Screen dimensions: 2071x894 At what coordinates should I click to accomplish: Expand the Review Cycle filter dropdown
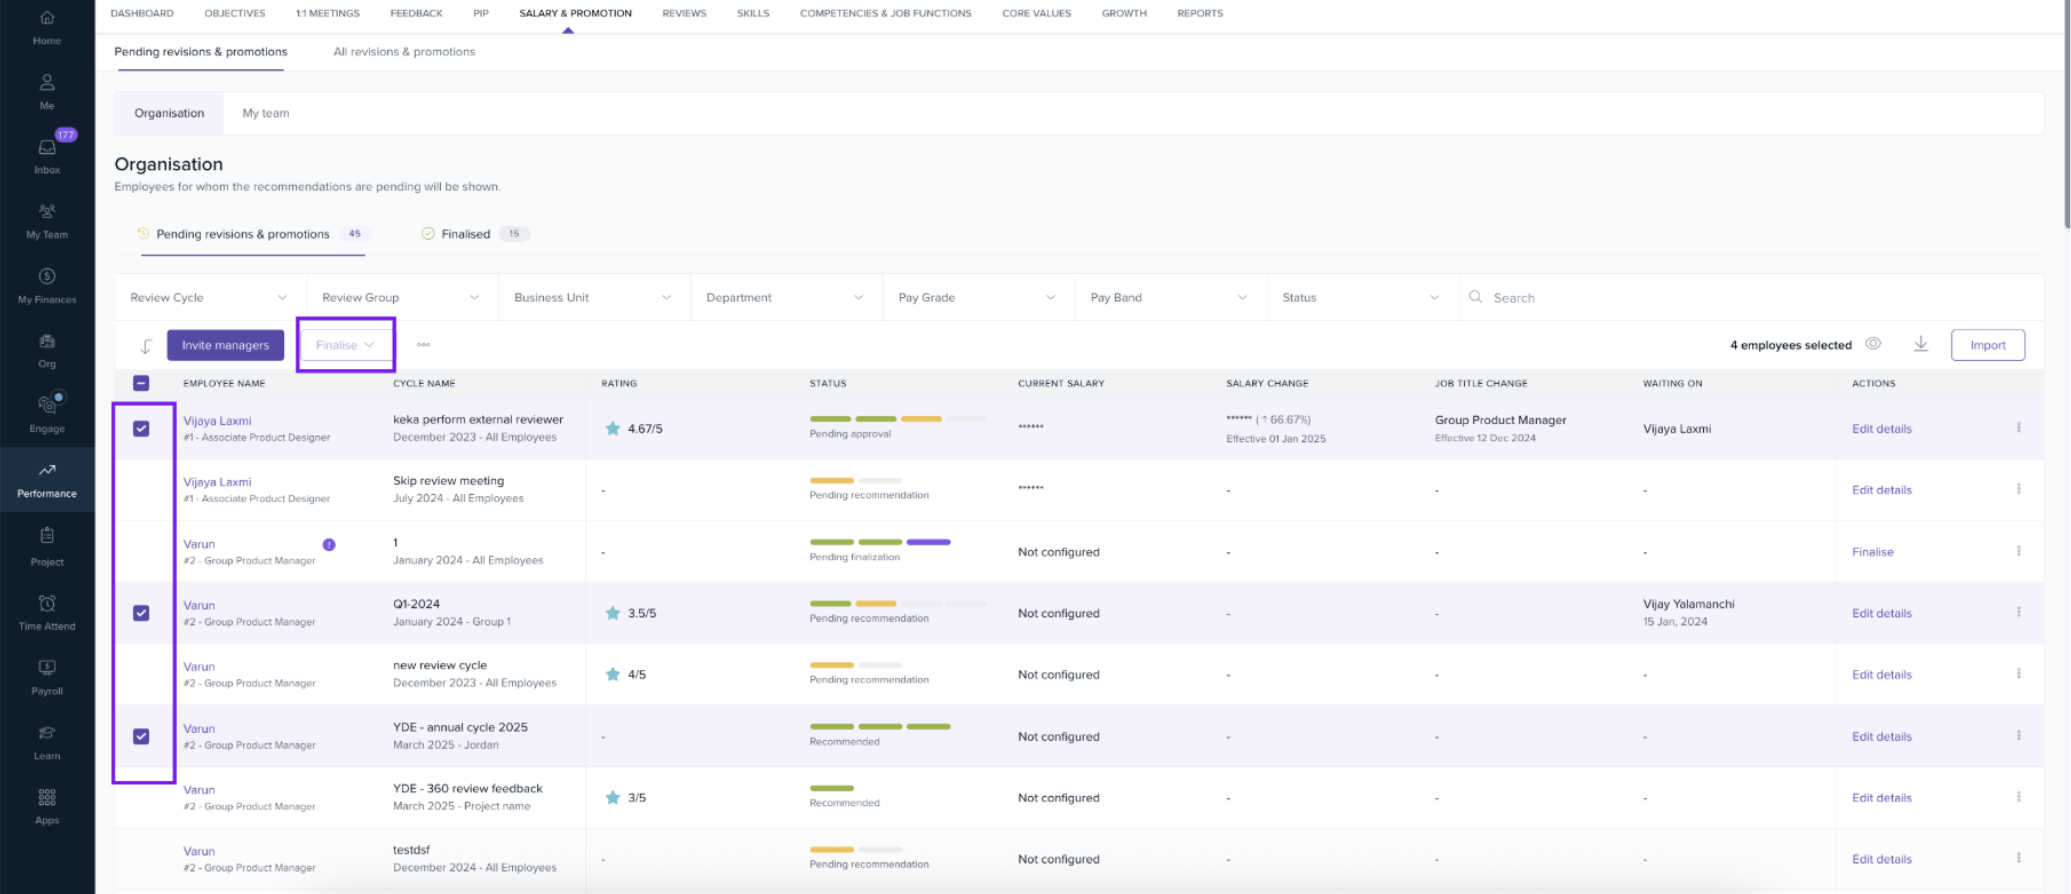[208, 298]
